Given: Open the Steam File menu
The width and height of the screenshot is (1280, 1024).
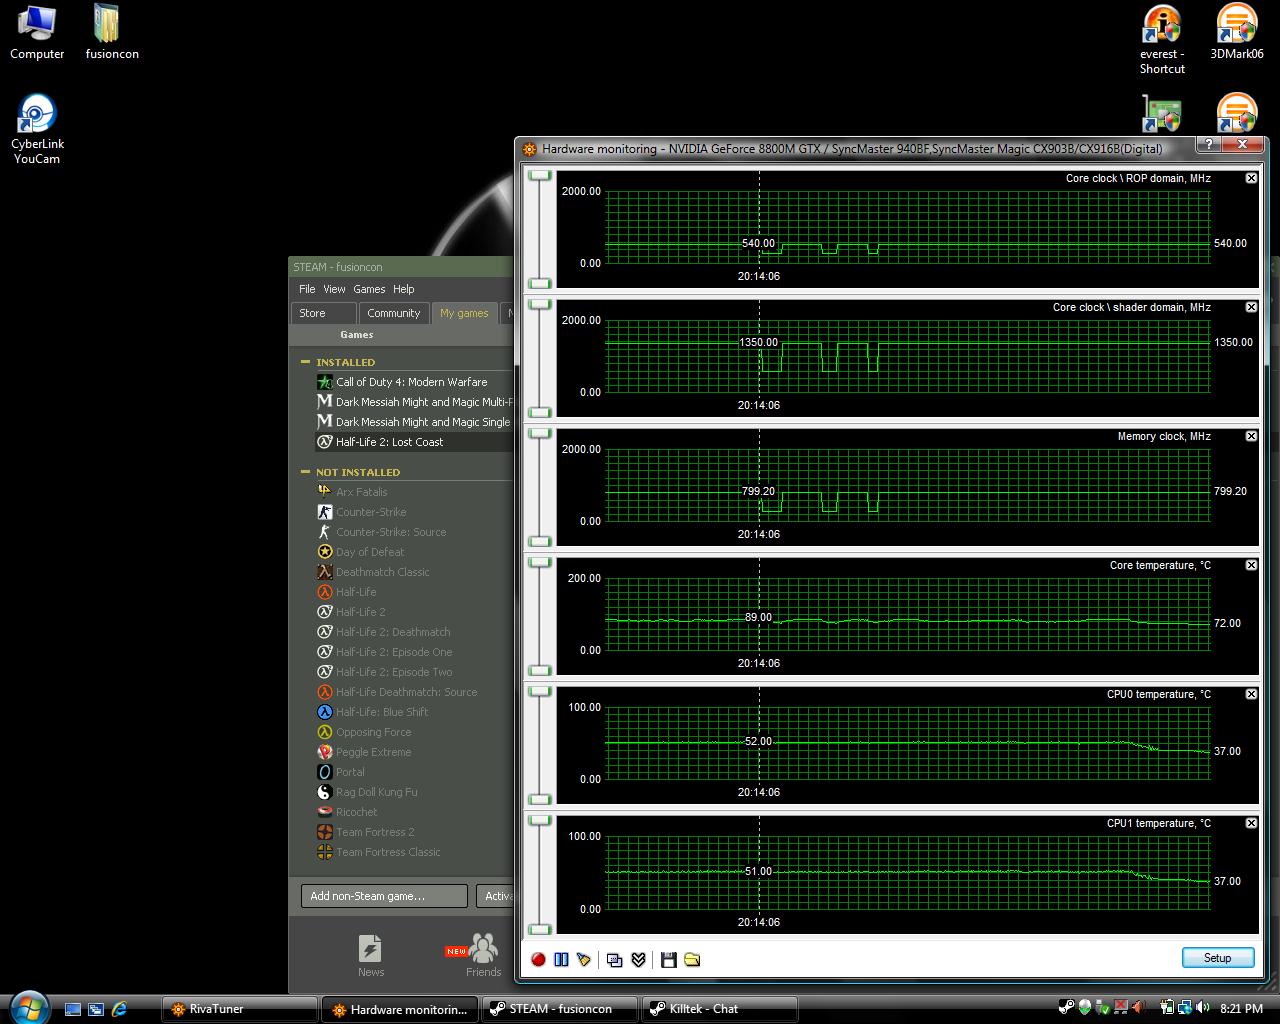Looking at the screenshot, I should click(x=307, y=289).
